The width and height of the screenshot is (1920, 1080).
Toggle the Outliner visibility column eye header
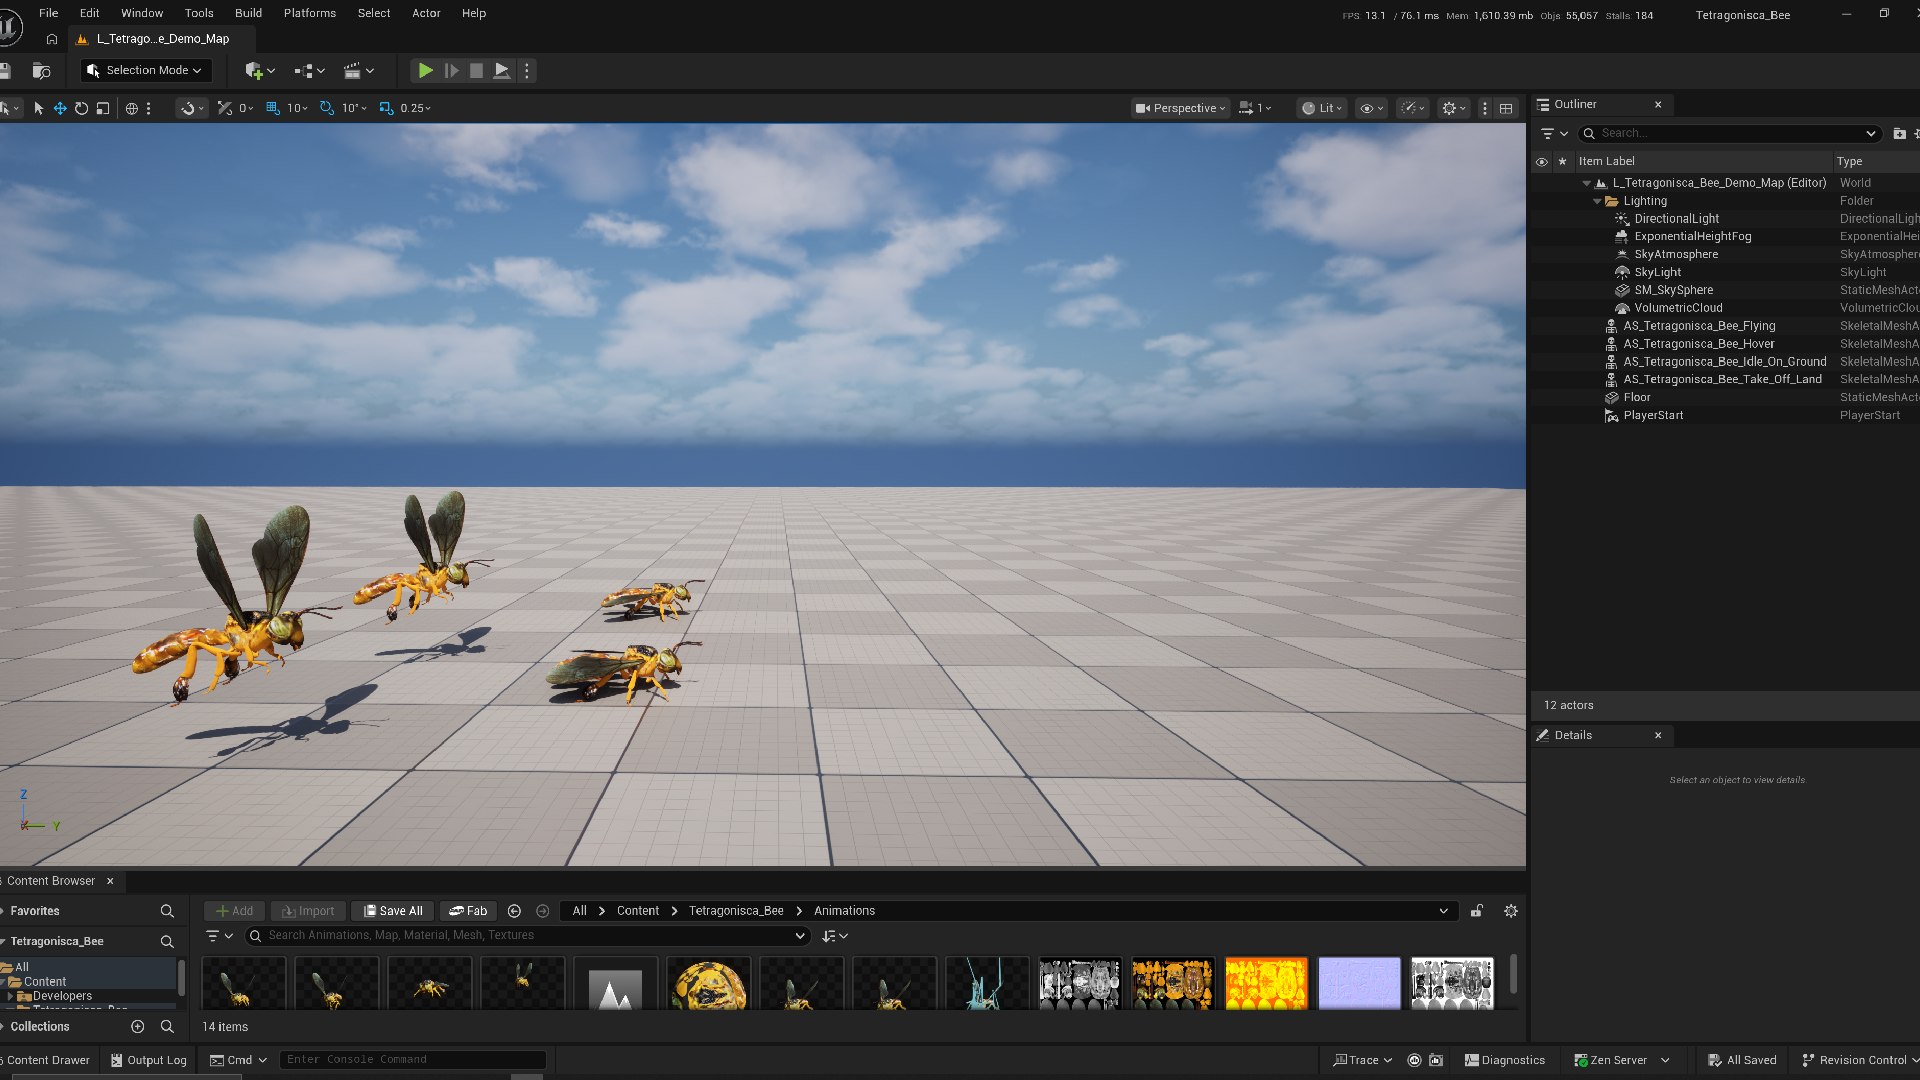point(1542,161)
